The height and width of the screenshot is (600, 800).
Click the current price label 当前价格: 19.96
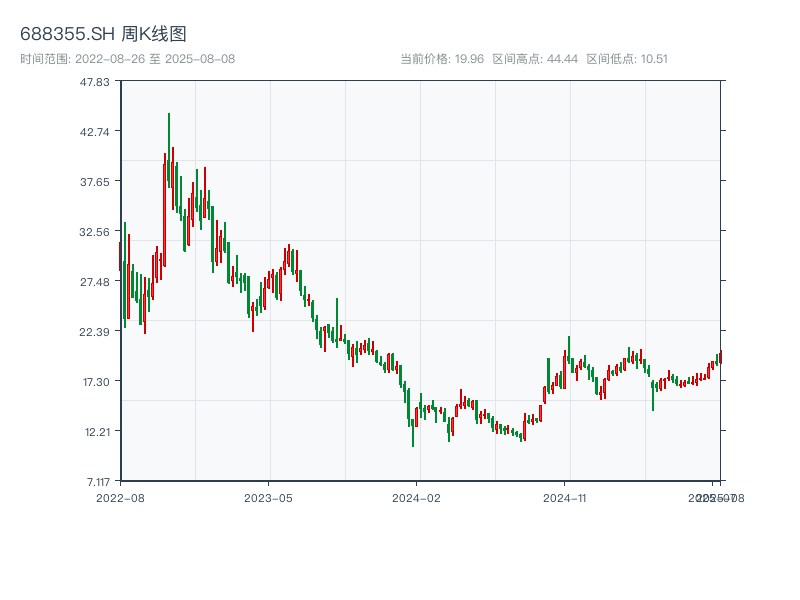[442, 59]
